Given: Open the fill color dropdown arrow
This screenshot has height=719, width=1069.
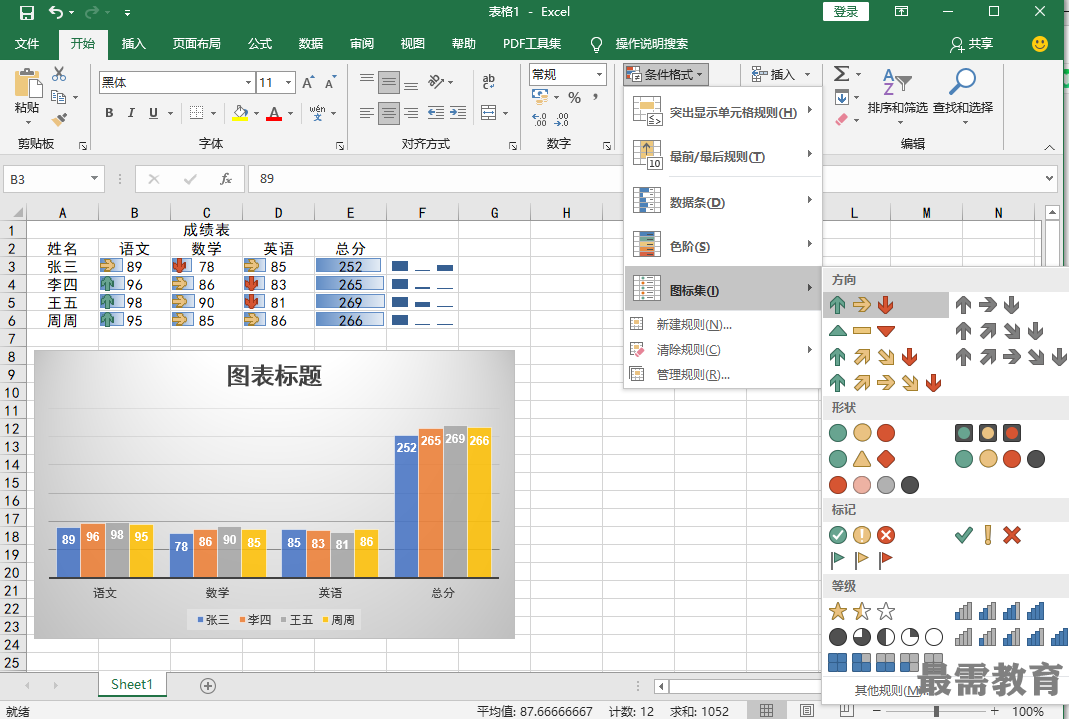Looking at the screenshot, I should [x=256, y=113].
